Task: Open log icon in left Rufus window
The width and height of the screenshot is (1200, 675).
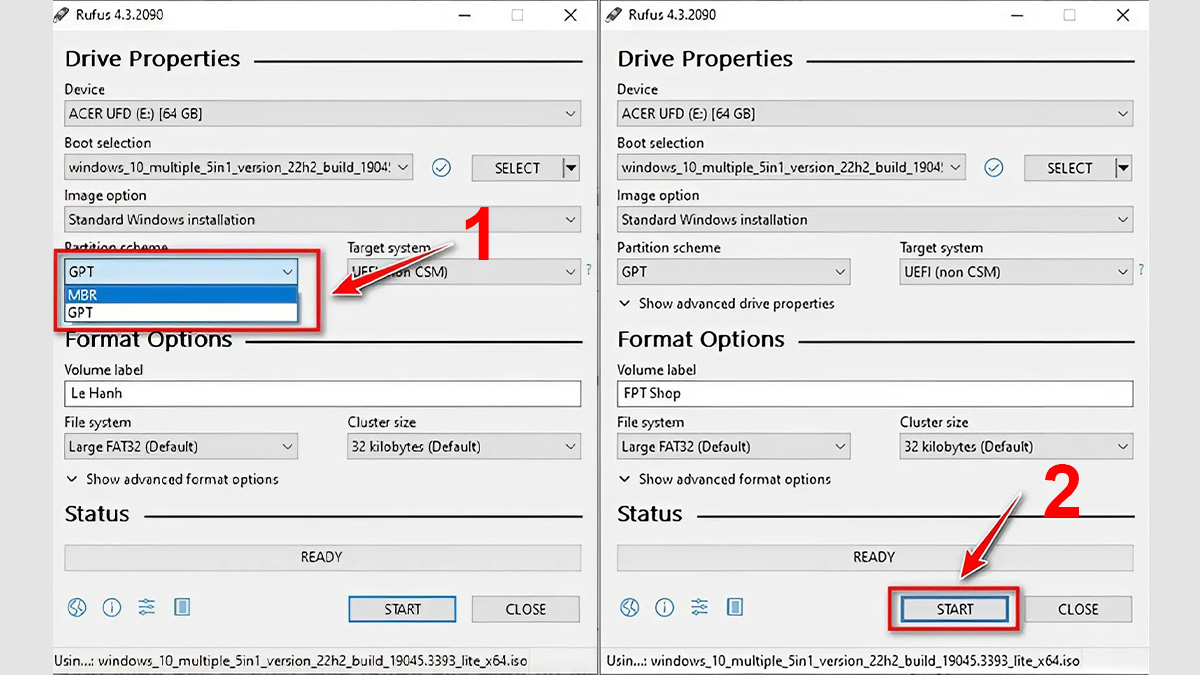Action: 182,607
